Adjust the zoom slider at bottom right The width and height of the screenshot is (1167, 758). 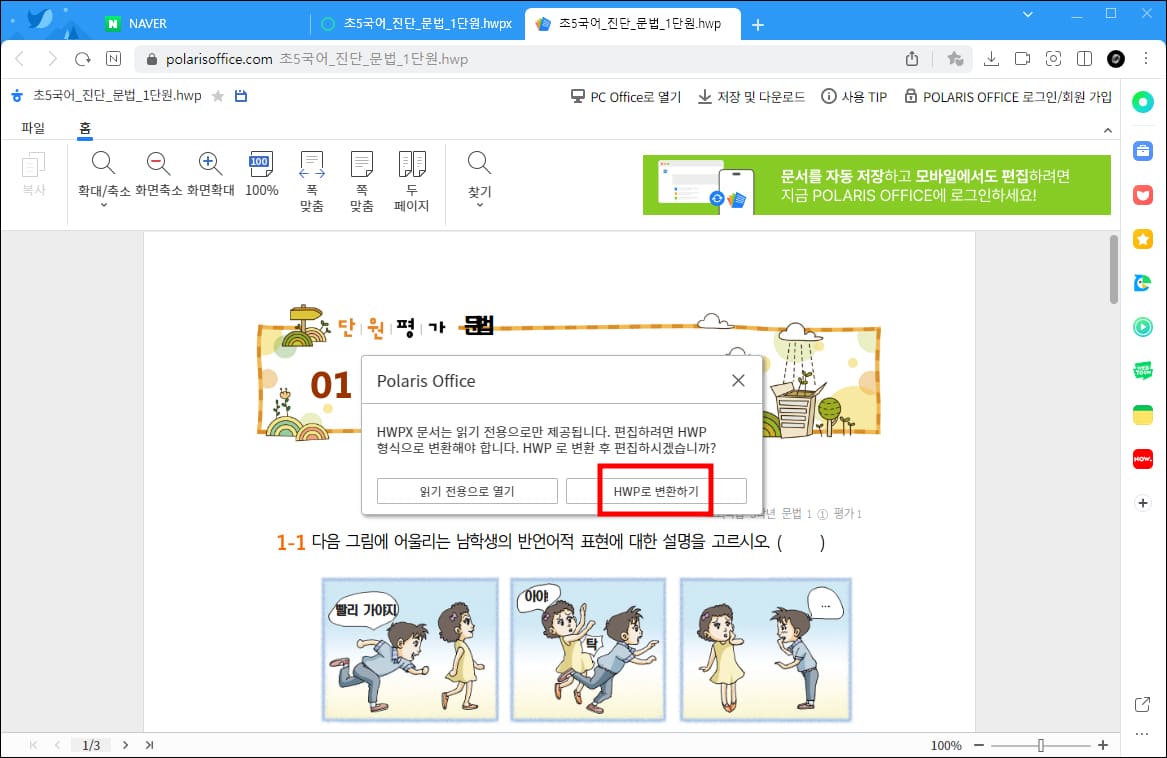[x=1040, y=745]
